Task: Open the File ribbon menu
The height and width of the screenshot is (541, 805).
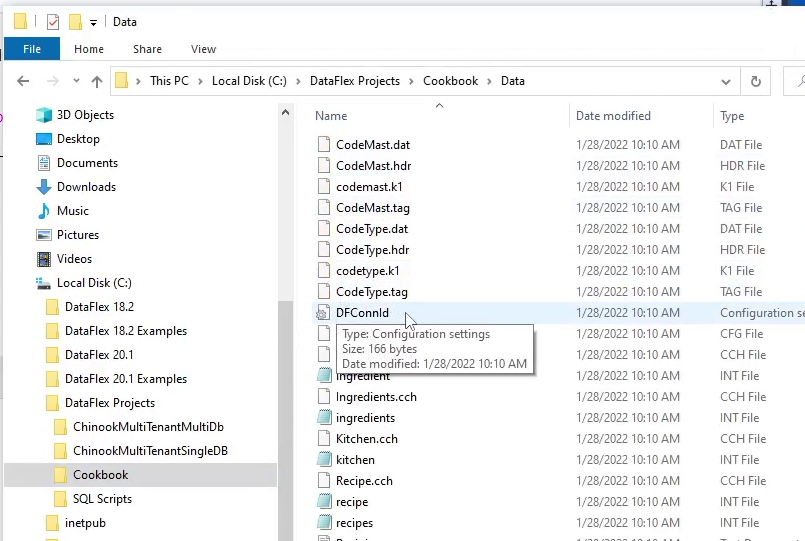Action: coord(32,49)
